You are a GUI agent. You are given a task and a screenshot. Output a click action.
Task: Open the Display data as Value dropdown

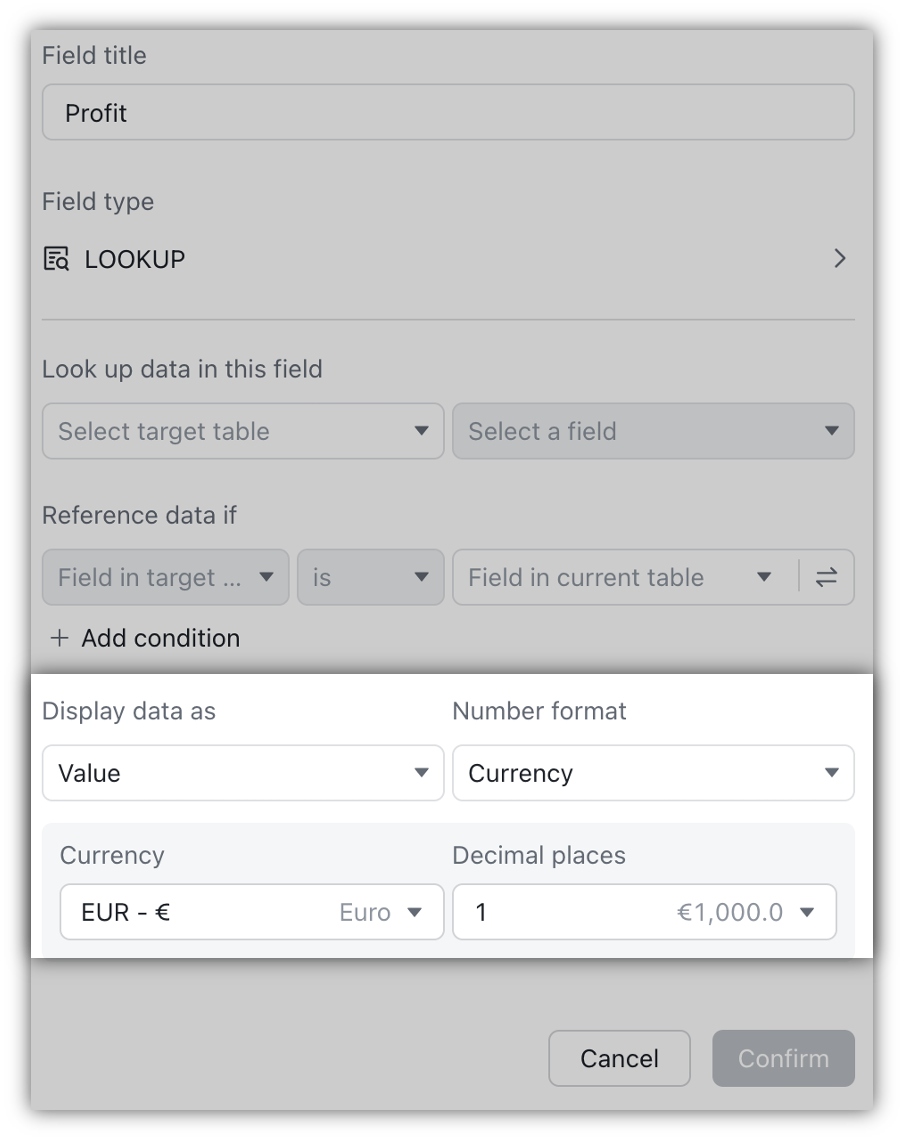pos(243,772)
